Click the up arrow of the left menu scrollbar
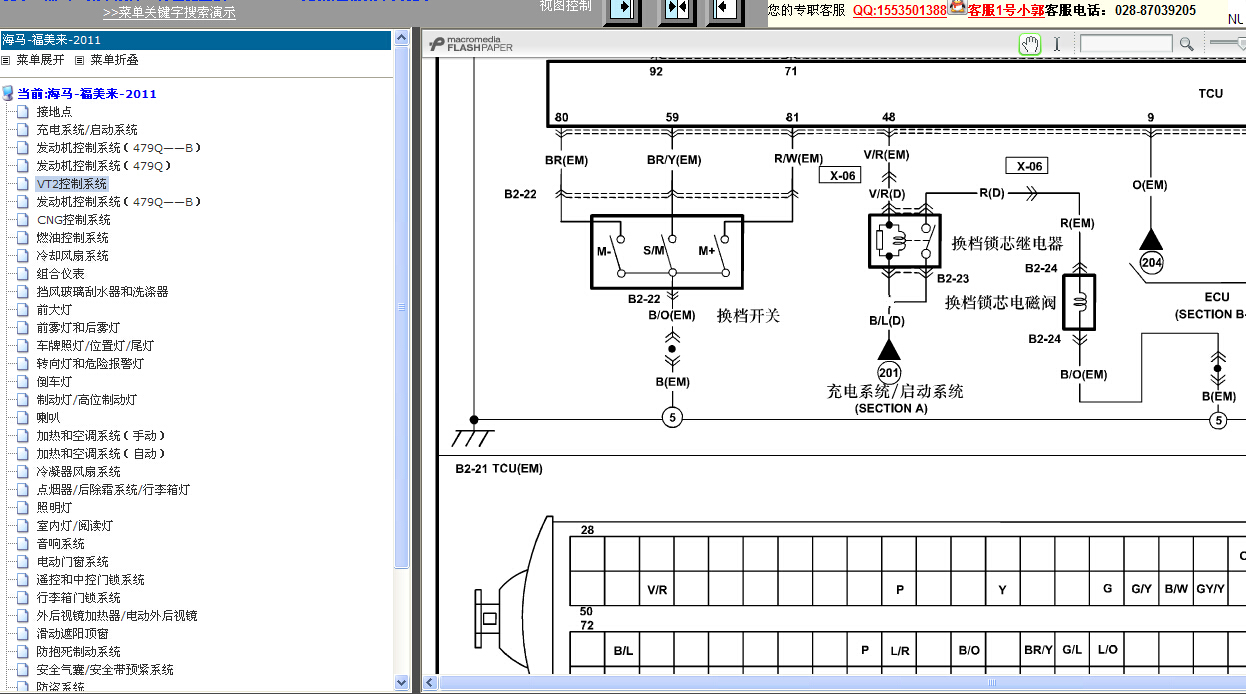 [402, 38]
